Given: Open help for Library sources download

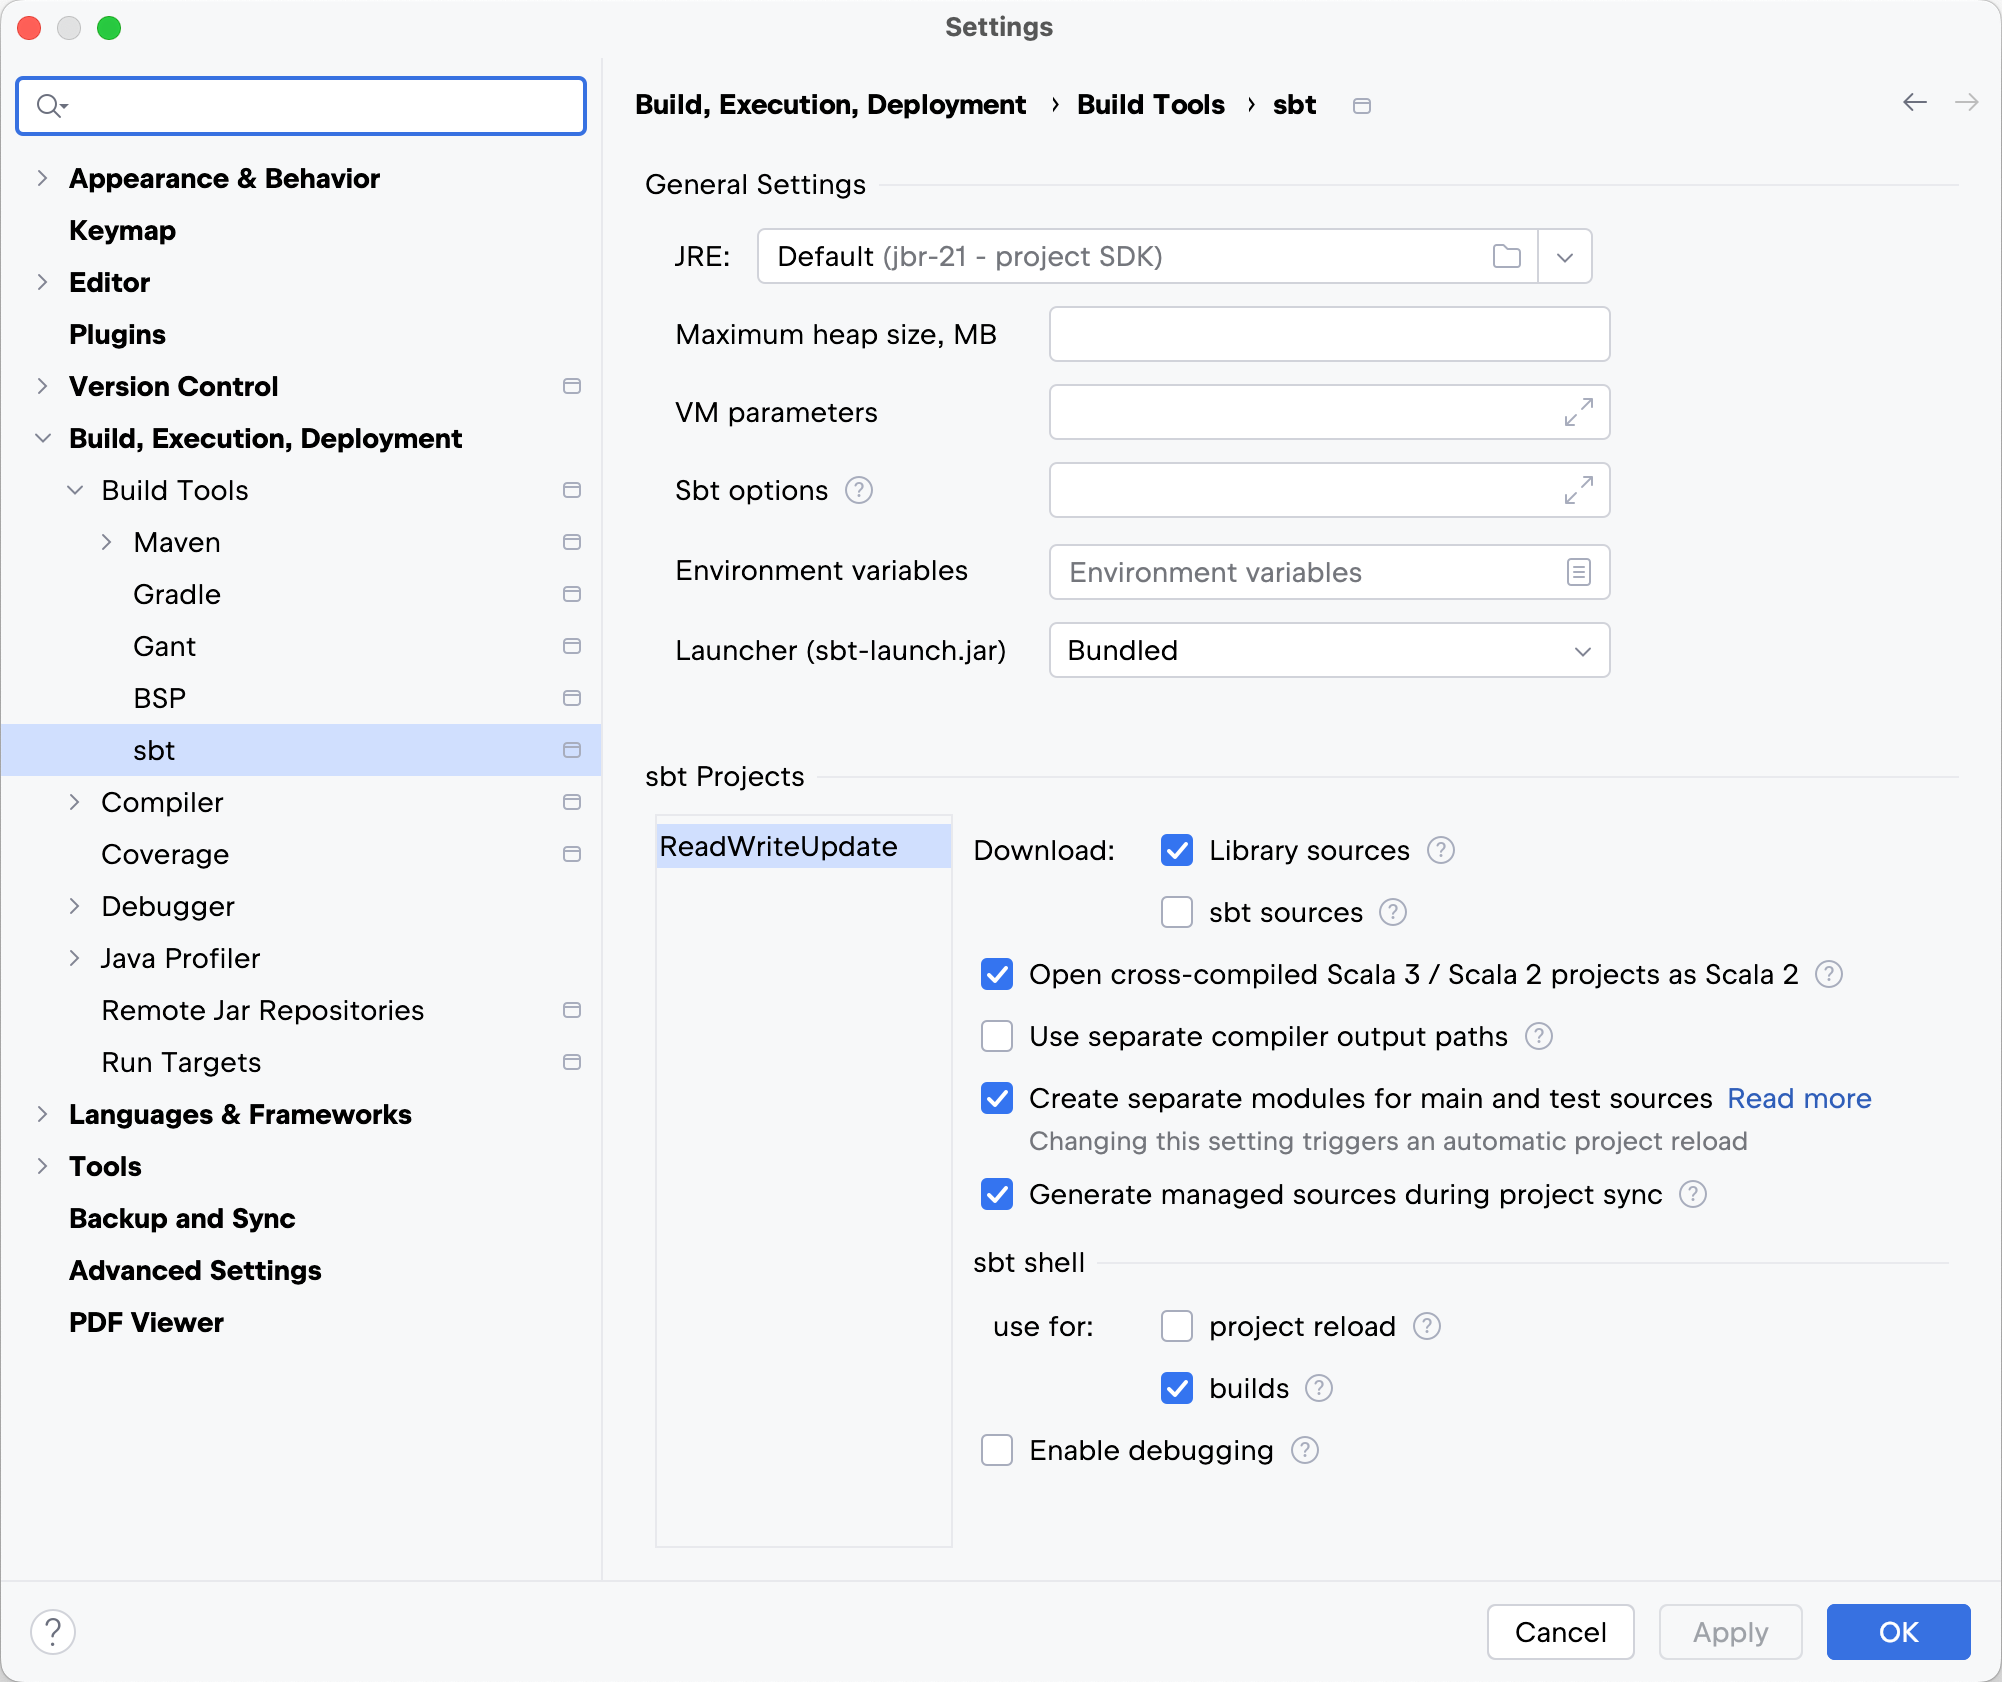Looking at the screenshot, I should pyautogui.click(x=1440, y=850).
